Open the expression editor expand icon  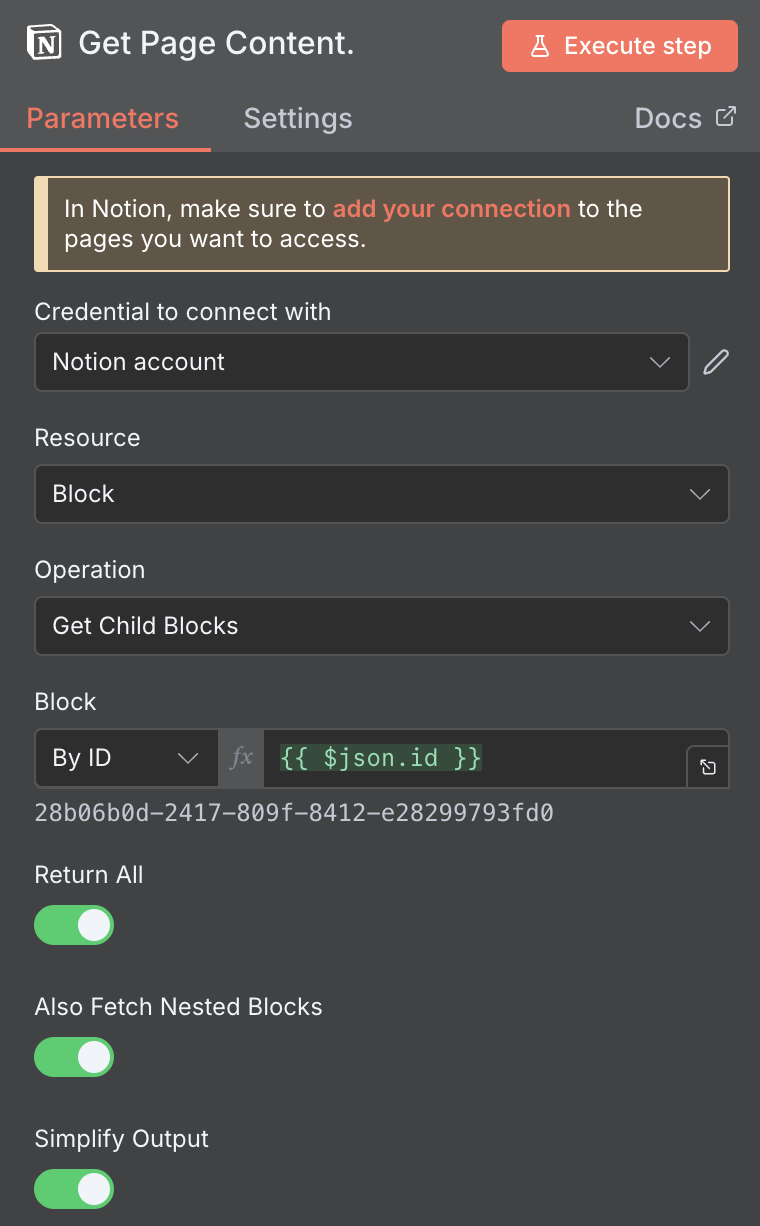coord(708,768)
